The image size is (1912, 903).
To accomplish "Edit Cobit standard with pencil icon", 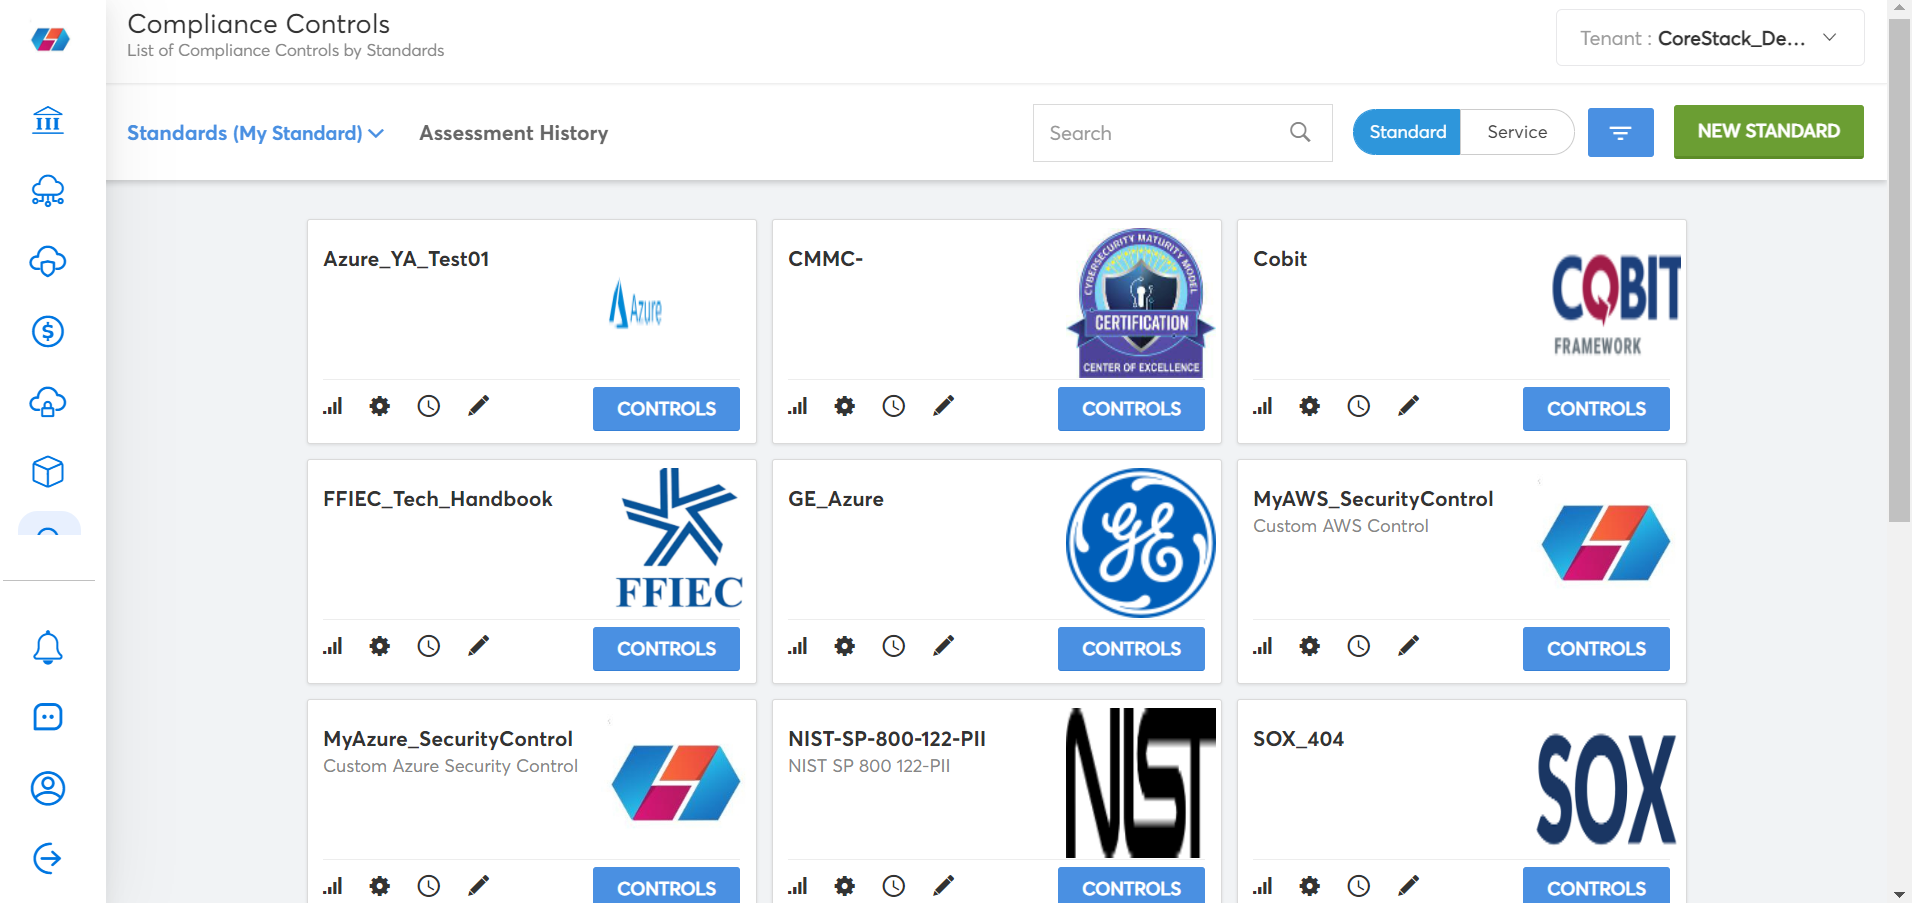I will [1409, 405].
